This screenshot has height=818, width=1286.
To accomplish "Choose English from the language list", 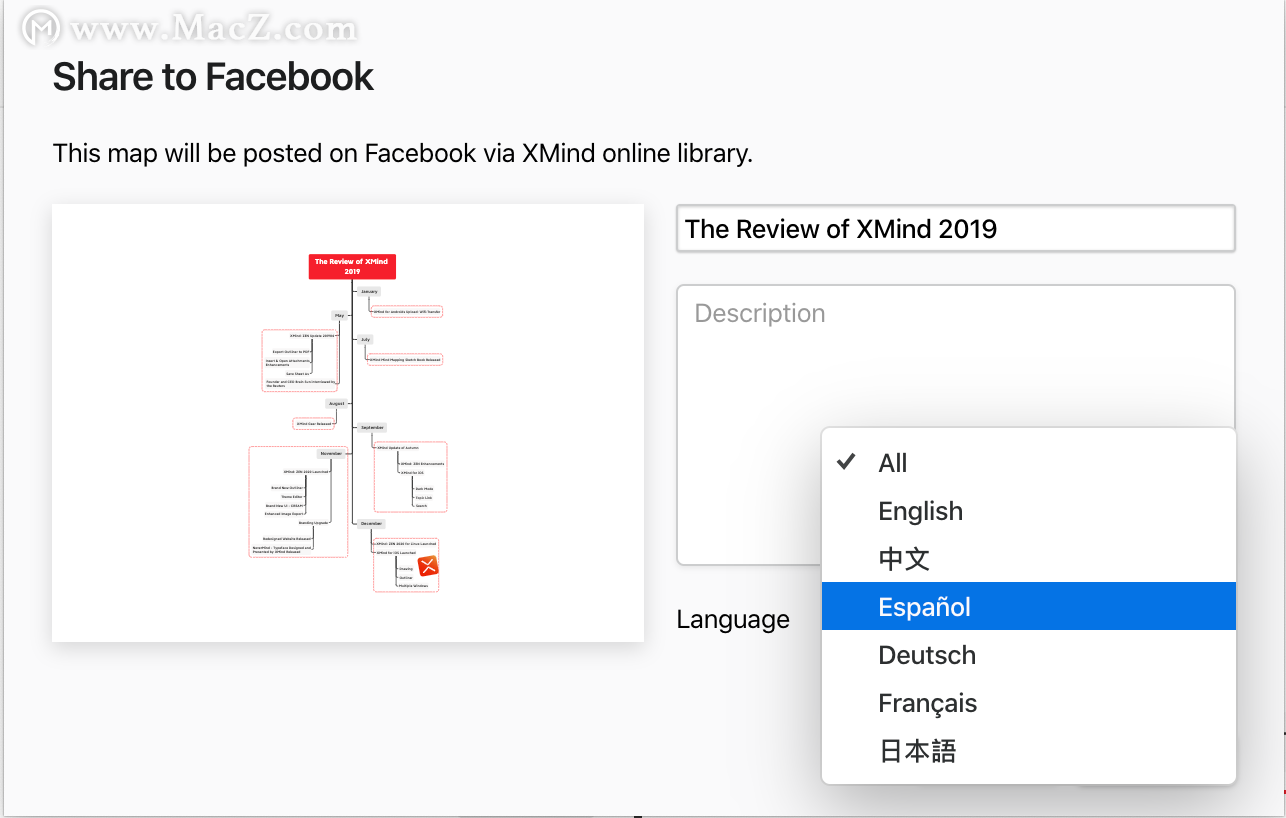I will tap(1029, 511).
